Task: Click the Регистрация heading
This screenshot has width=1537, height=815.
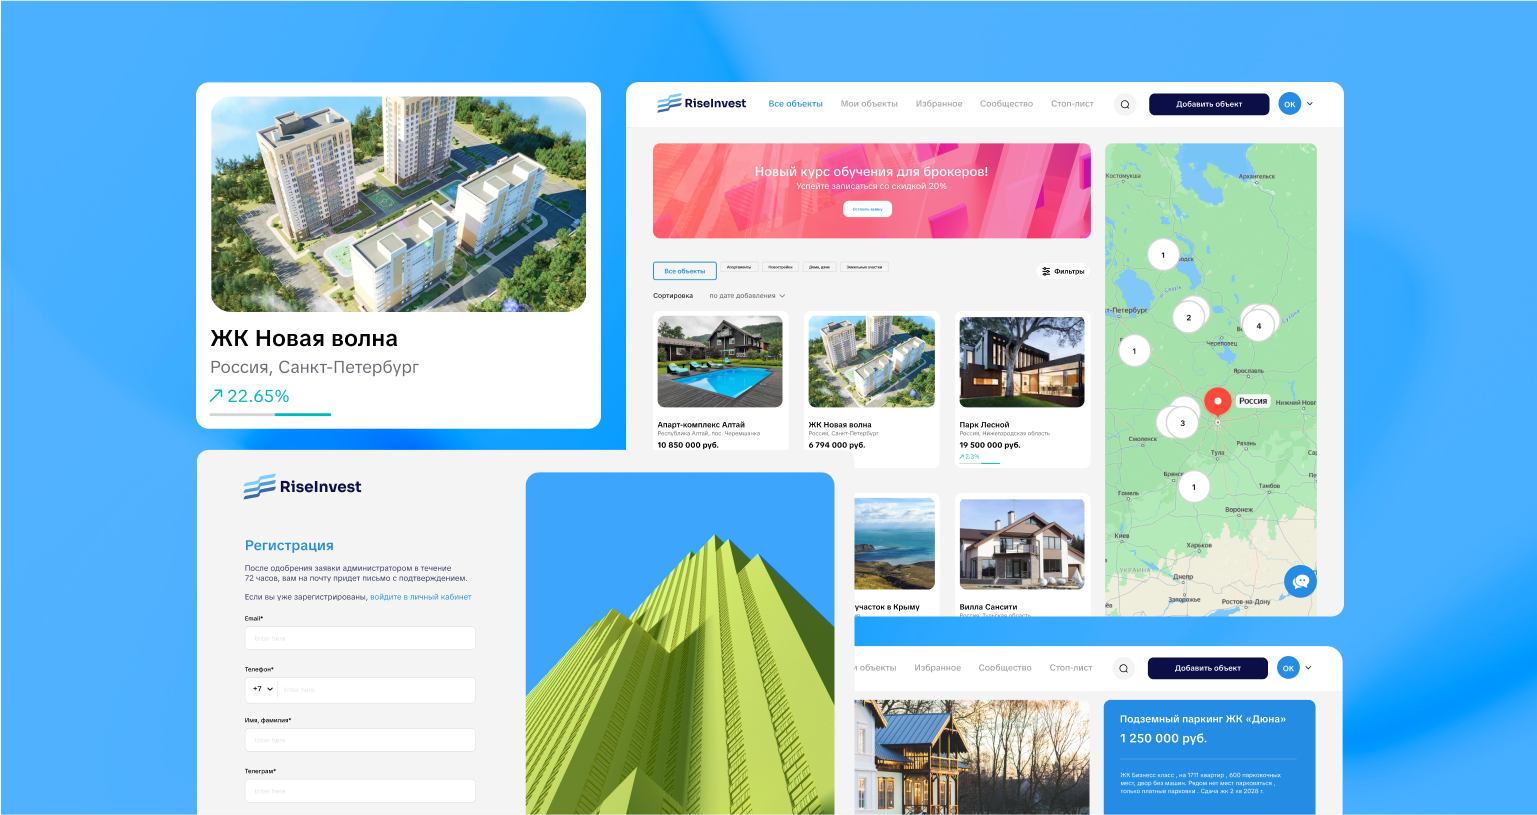Action: 289,545
